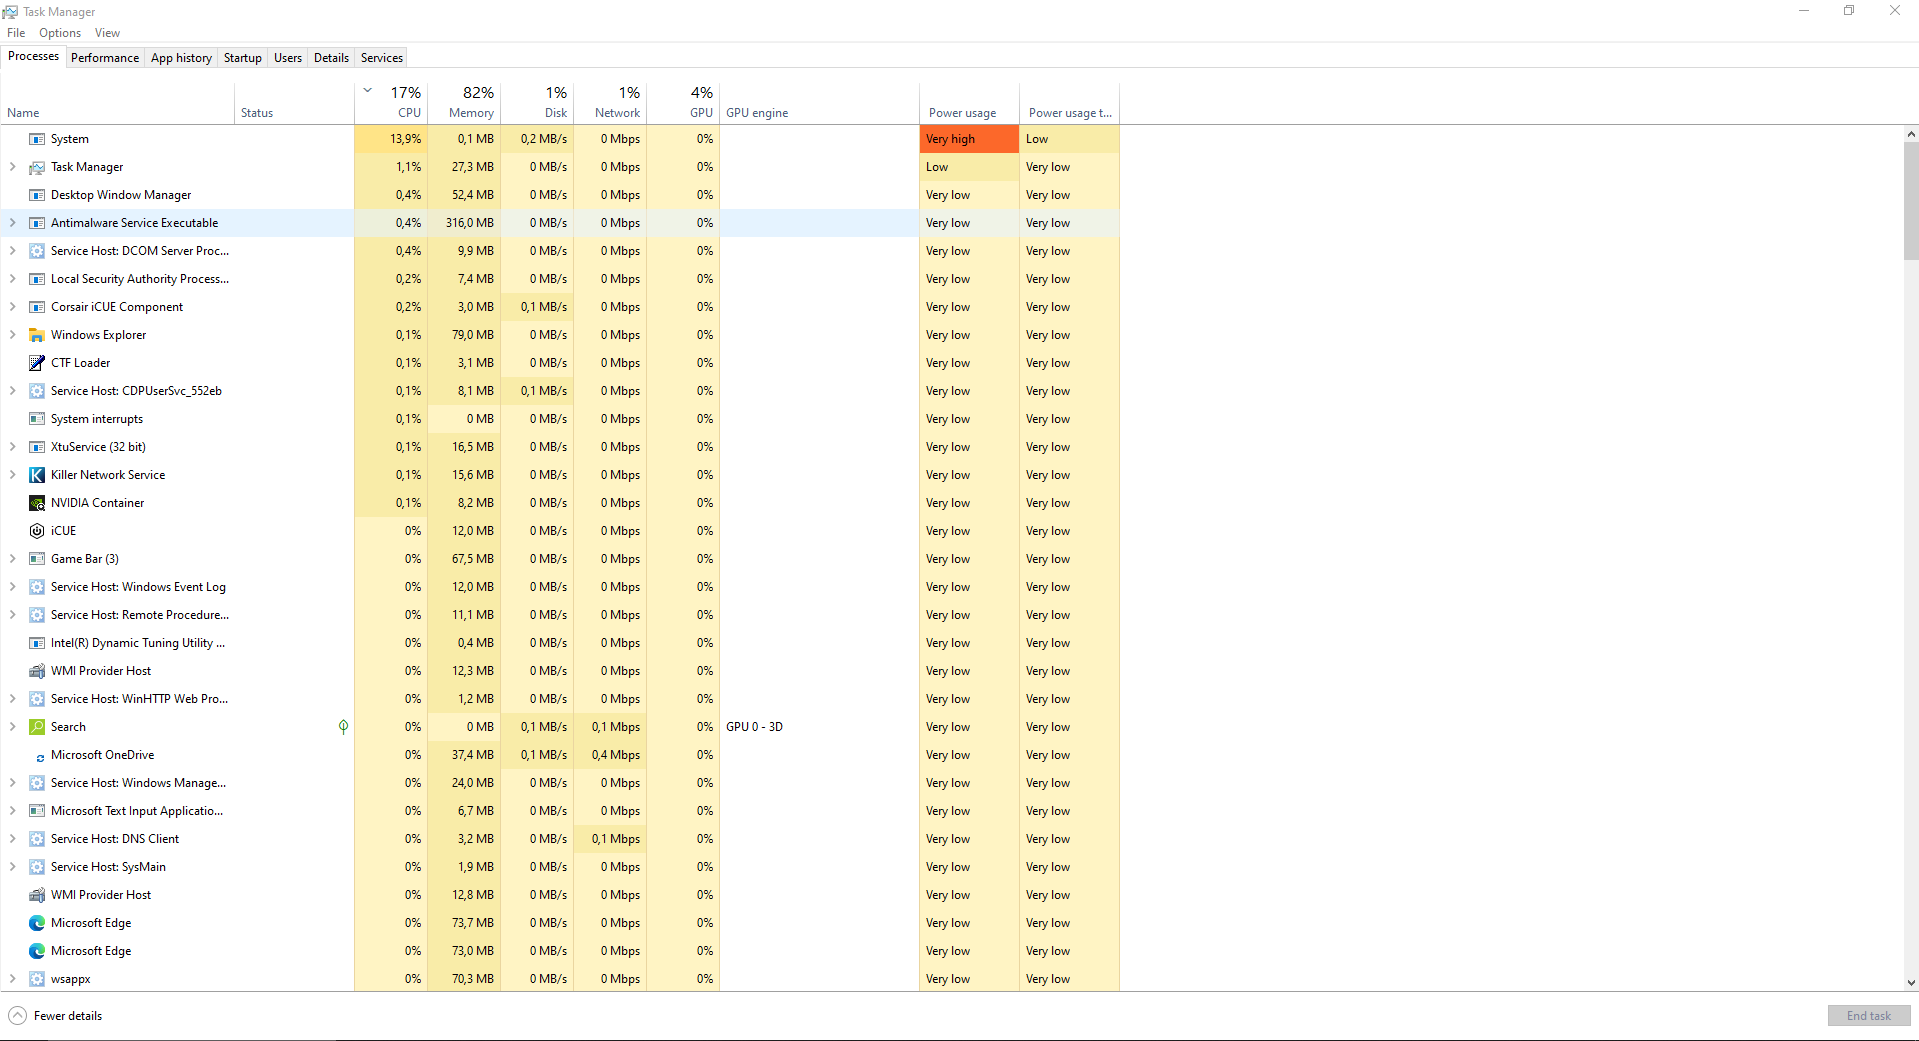Expand the Killer Network Service row
Viewport: 1919px width, 1041px height.
click(x=12, y=475)
